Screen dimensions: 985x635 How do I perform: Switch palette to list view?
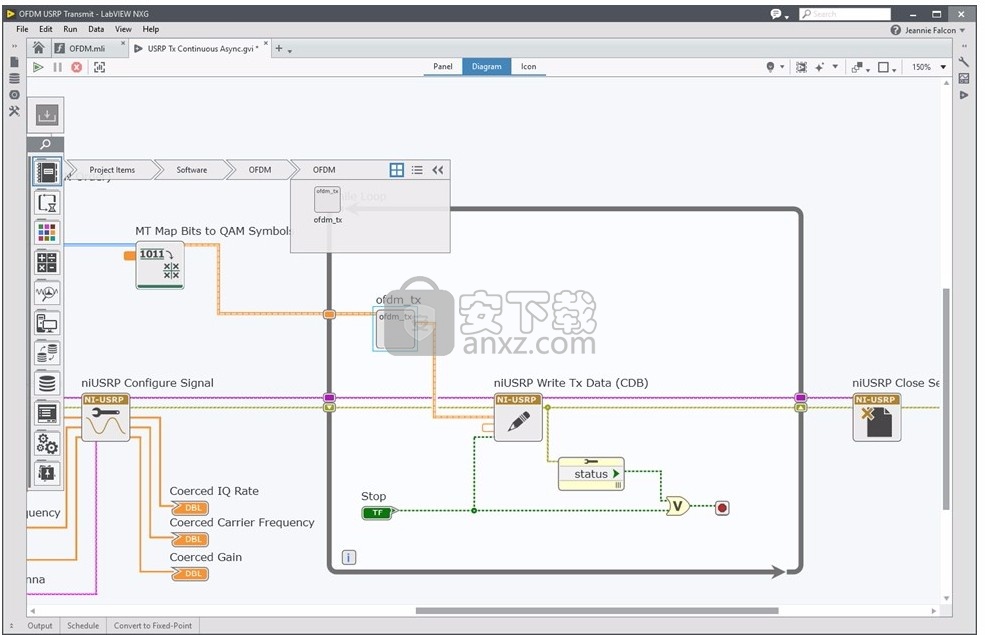417,170
